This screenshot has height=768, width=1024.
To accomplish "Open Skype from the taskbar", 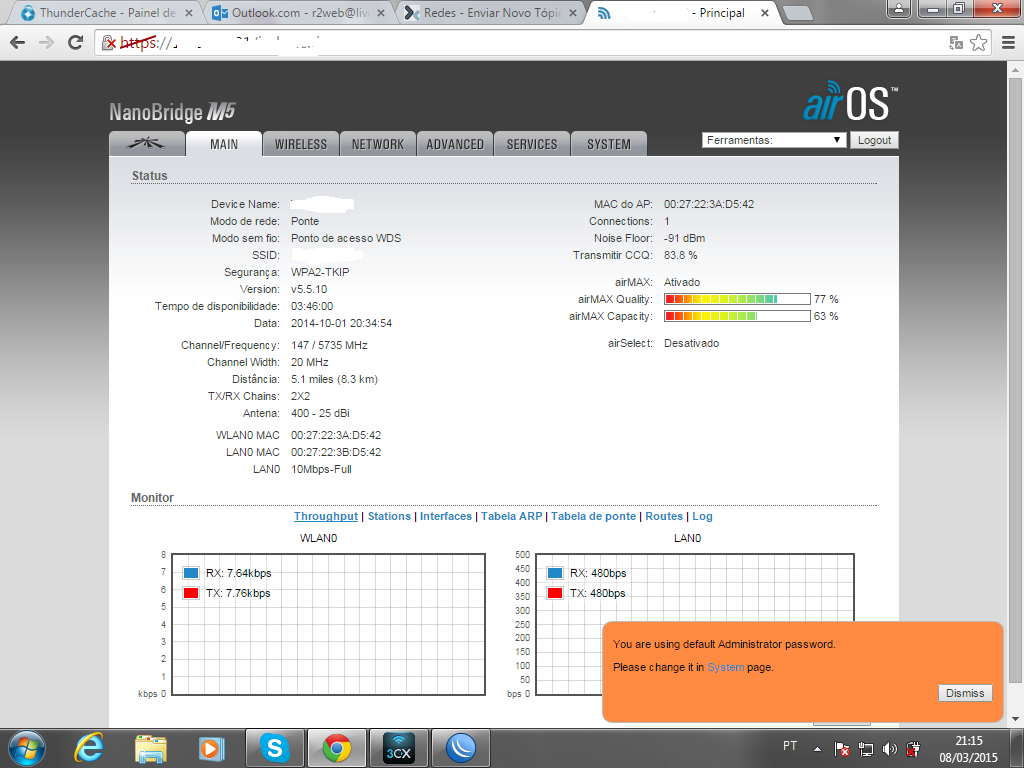I will pyautogui.click(x=275, y=748).
